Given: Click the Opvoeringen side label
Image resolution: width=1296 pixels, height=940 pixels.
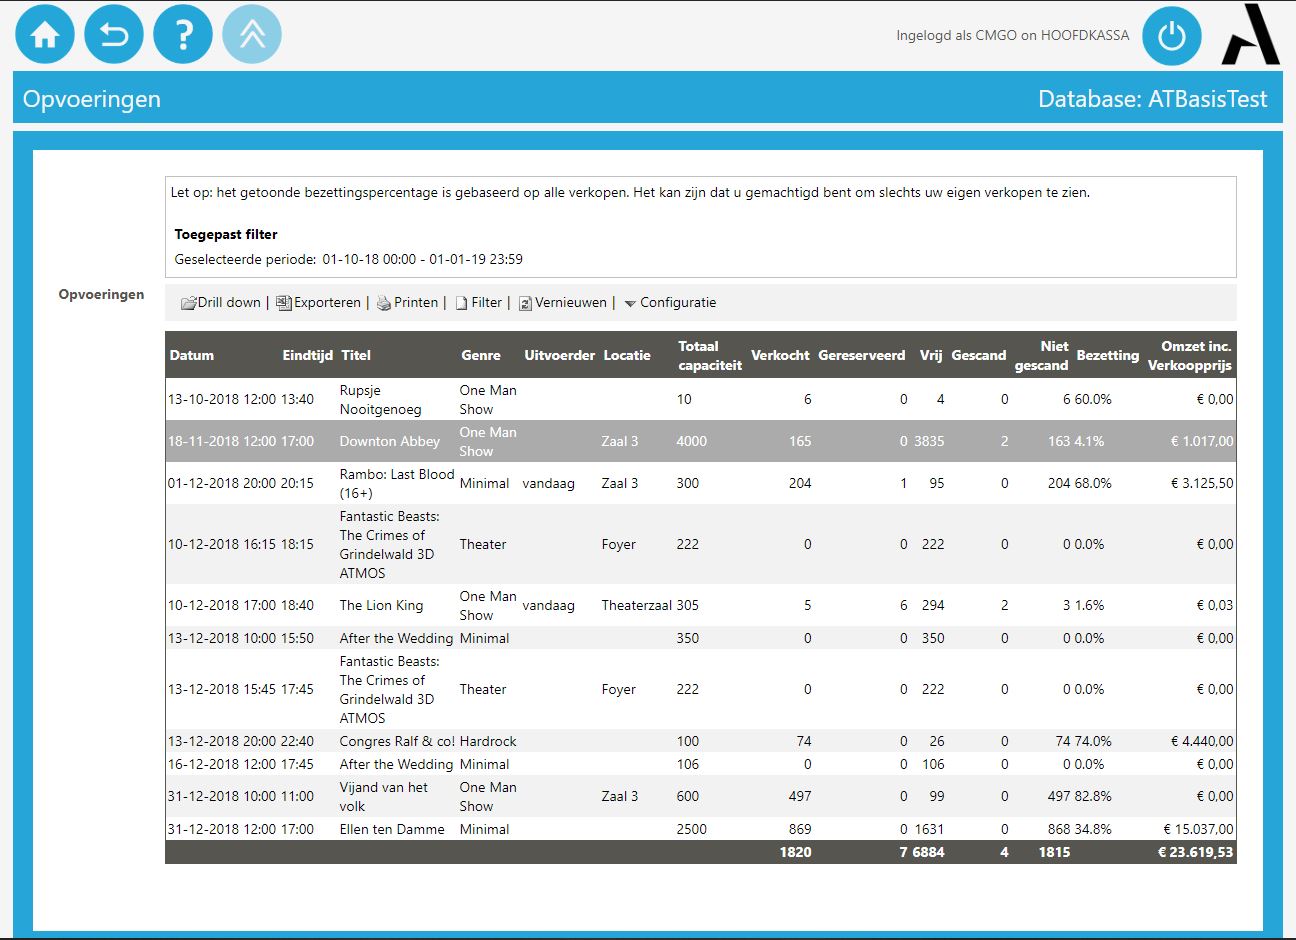Looking at the screenshot, I should point(101,294).
